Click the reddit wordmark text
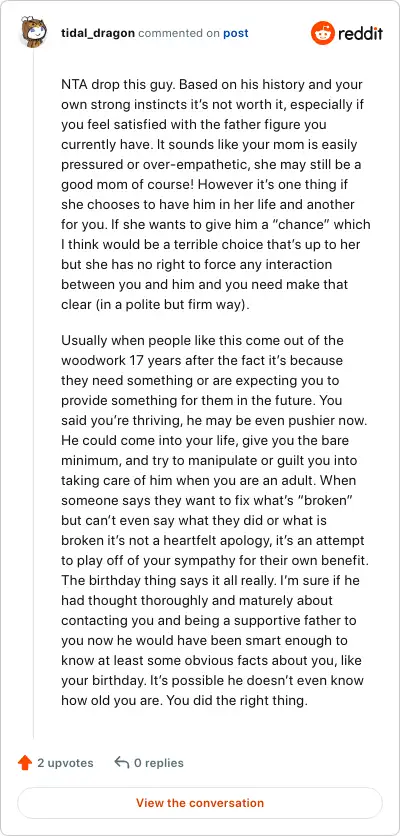400x836 pixels. tap(360, 34)
